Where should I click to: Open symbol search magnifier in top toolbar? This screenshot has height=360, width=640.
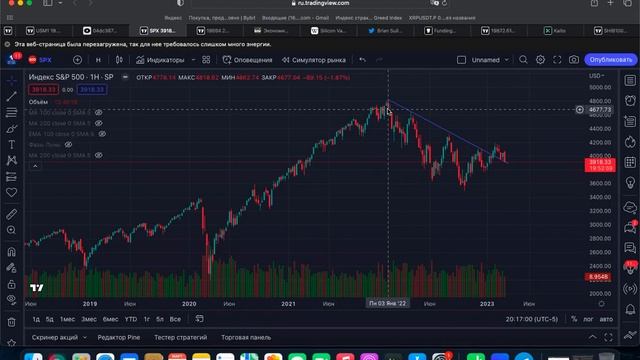coord(523,60)
